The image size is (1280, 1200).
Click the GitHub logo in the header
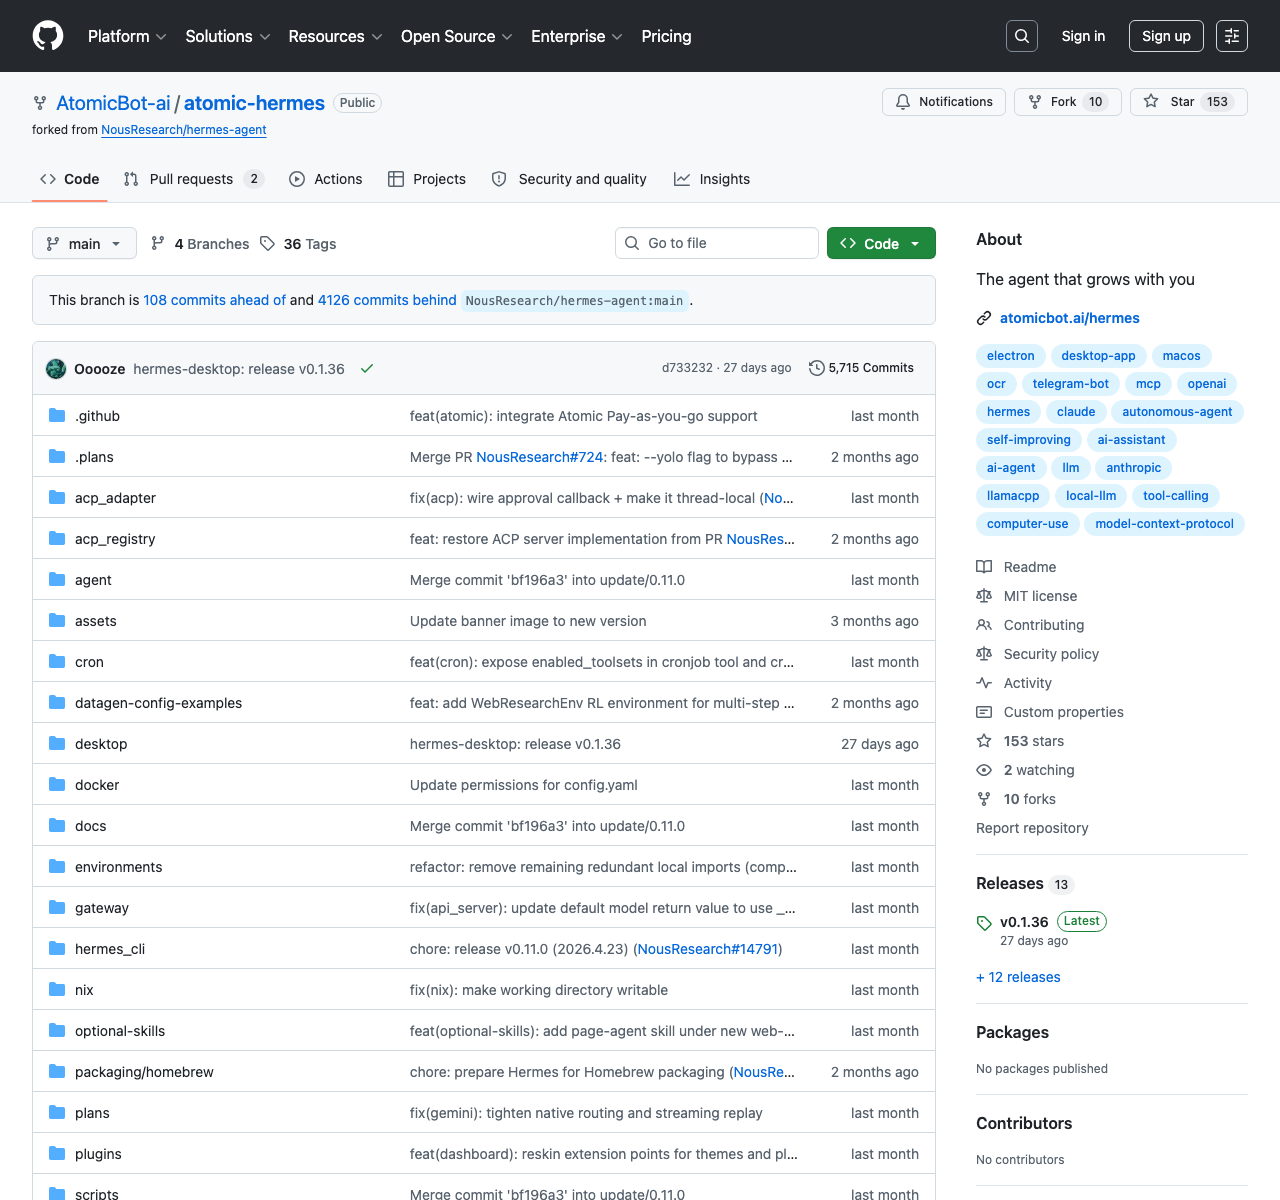tap(48, 36)
